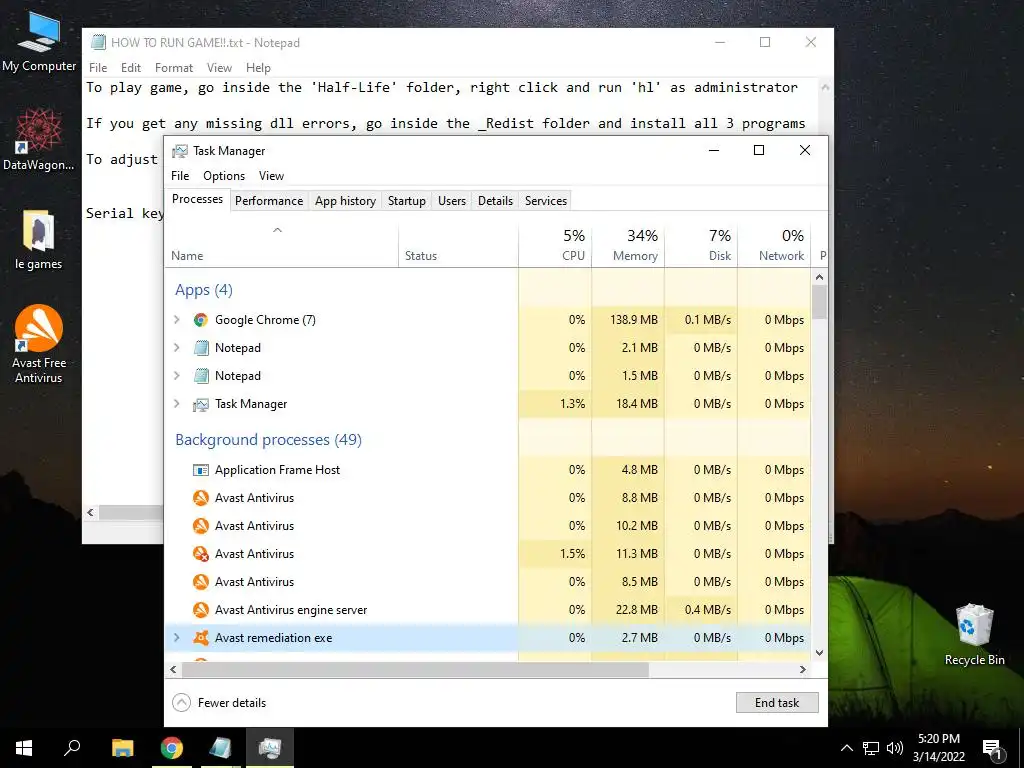This screenshot has width=1024, height=768.
Task: Switch to Notepad on the taskbar
Action: click(221, 748)
